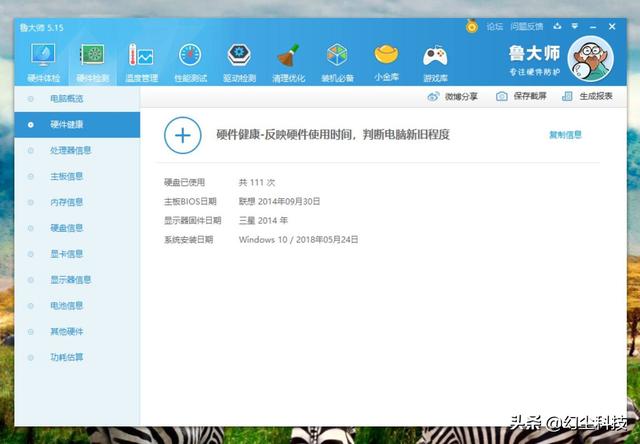Image resolution: width=640 pixels, height=444 pixels.
Task: Click 保存截屏 text label
Action: 530,96
